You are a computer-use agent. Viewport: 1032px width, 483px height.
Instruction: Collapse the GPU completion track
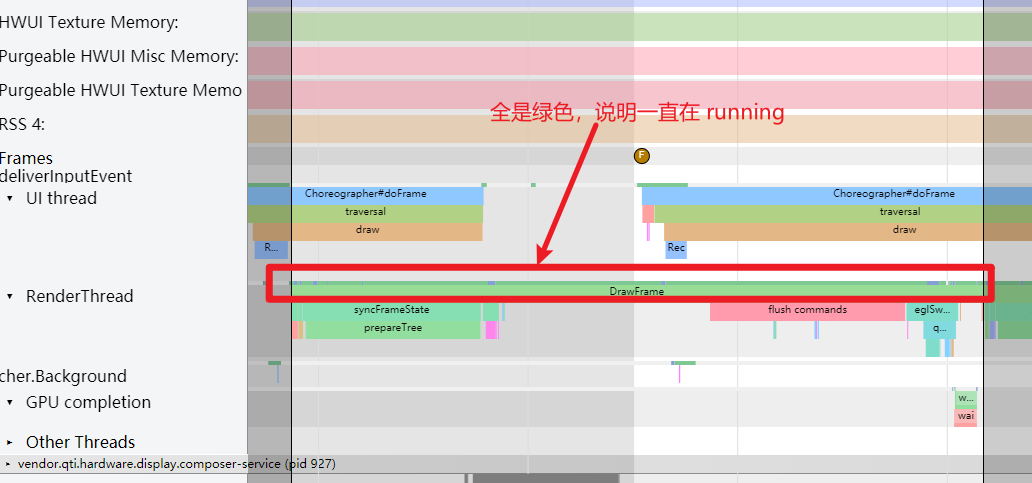pyautogui.click(x=11, y=402)
